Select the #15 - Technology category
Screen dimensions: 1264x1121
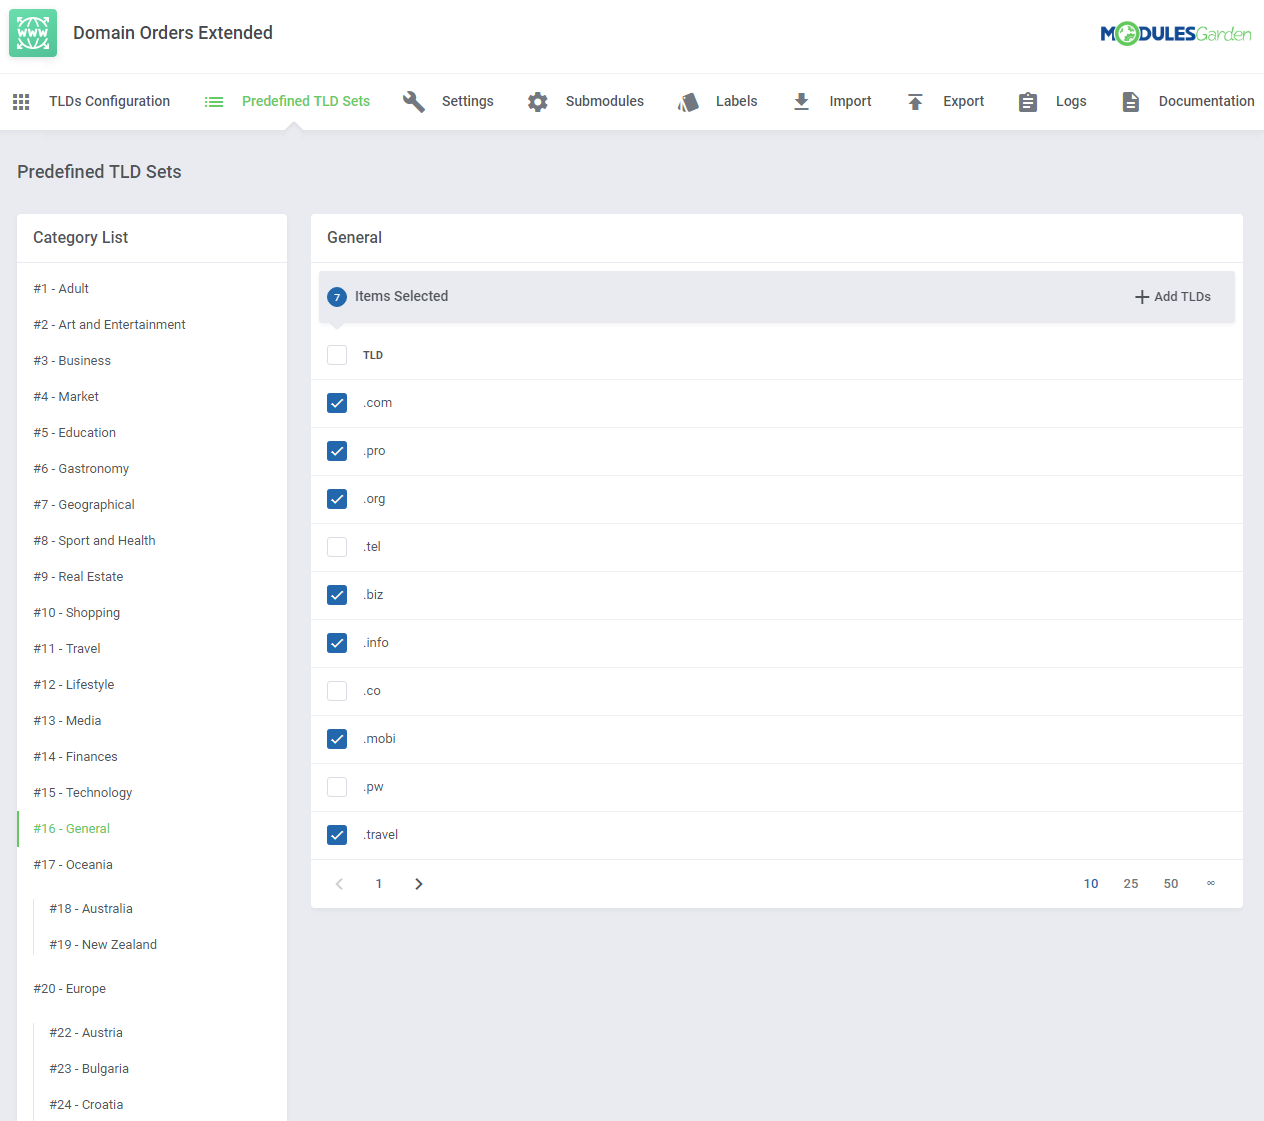pos(83,793)
